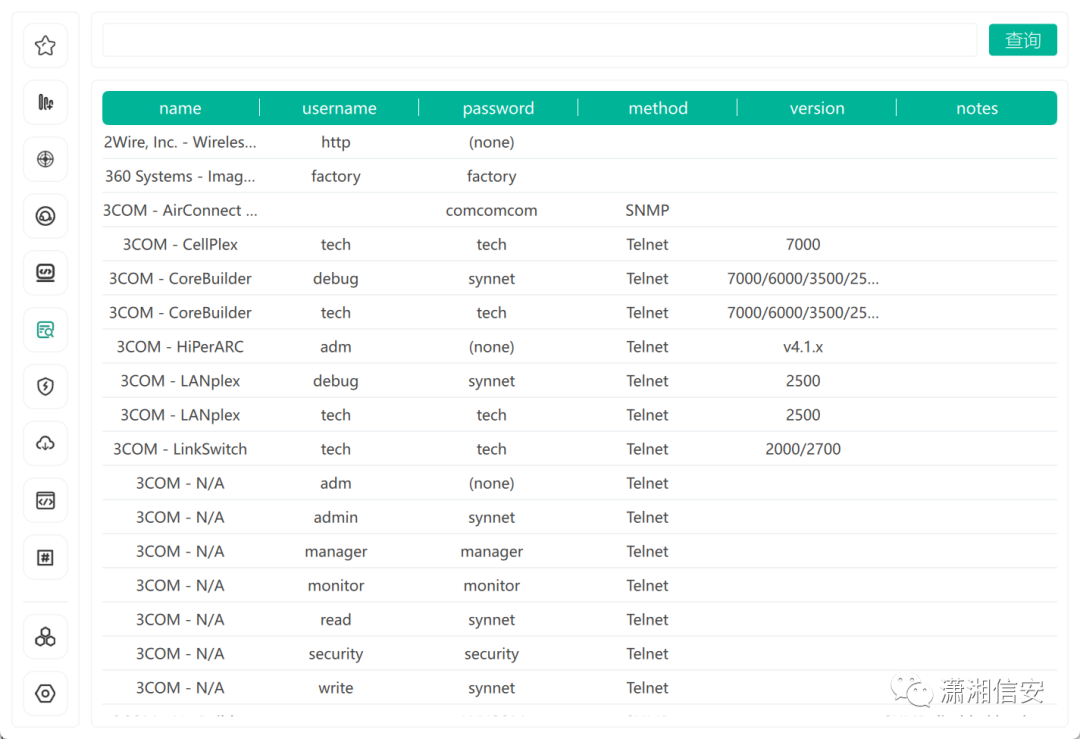Click the version column header
1080x739 pixels.
coord(817,108)
